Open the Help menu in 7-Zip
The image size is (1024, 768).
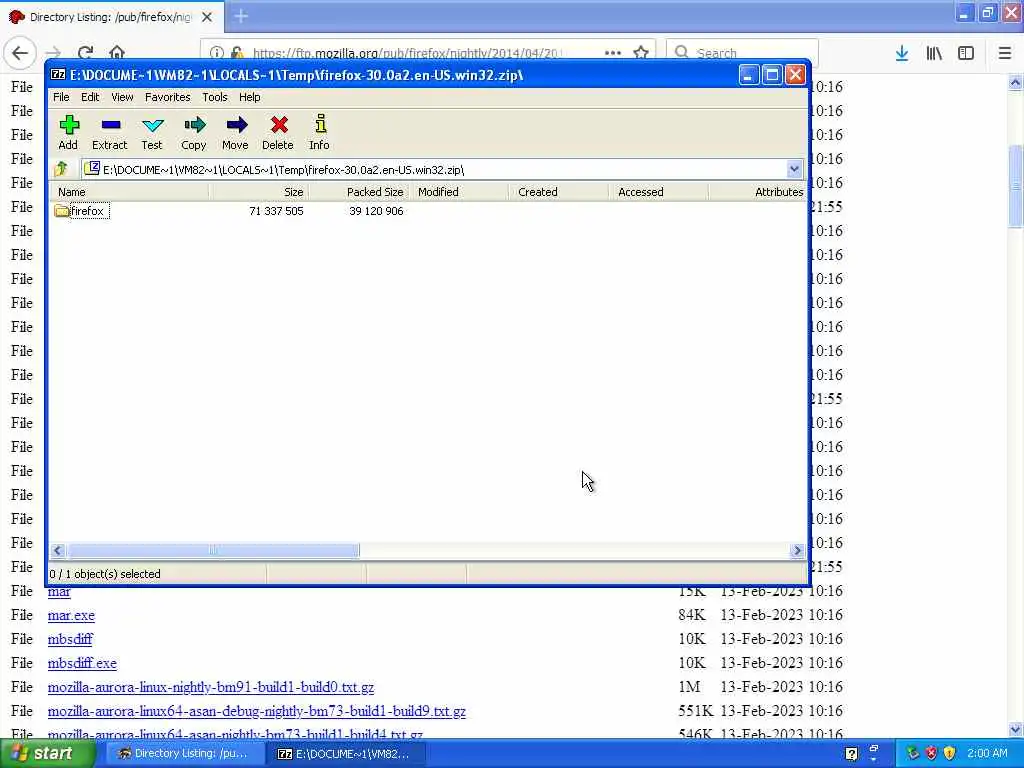pos(249,97)
